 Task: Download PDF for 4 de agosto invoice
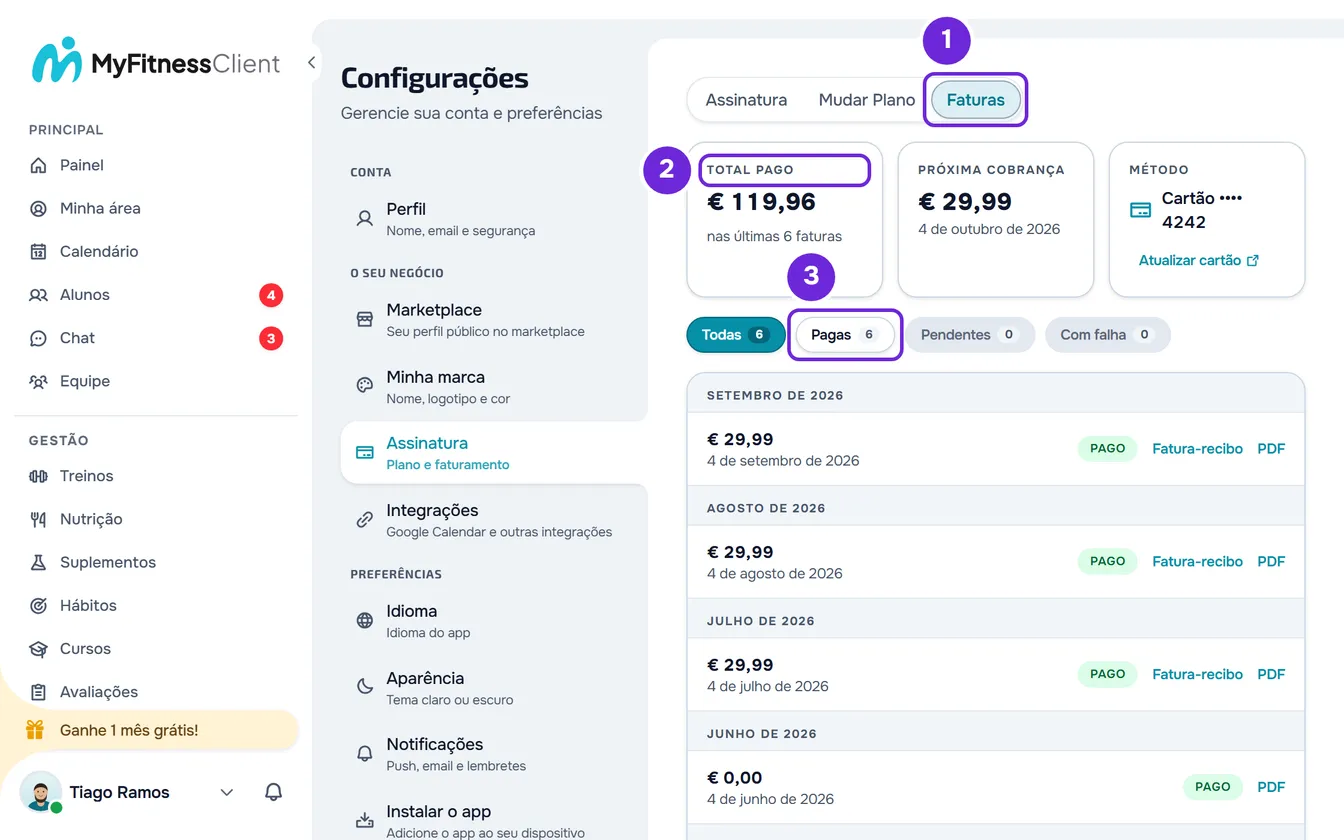[x=1271, y=562]
